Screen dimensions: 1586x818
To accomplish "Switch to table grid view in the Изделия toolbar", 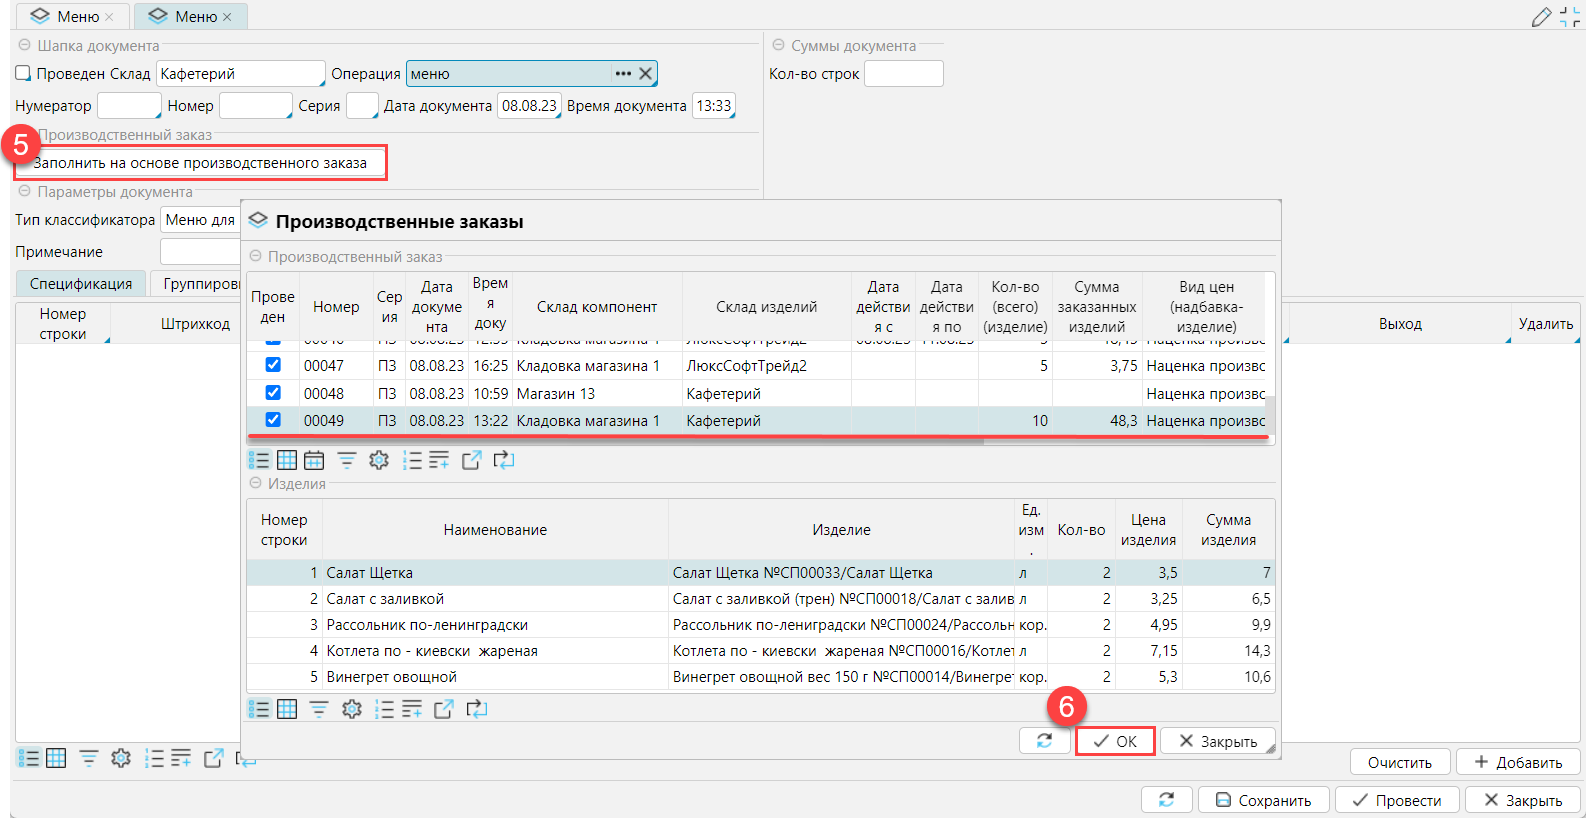I will pos(287,709).
